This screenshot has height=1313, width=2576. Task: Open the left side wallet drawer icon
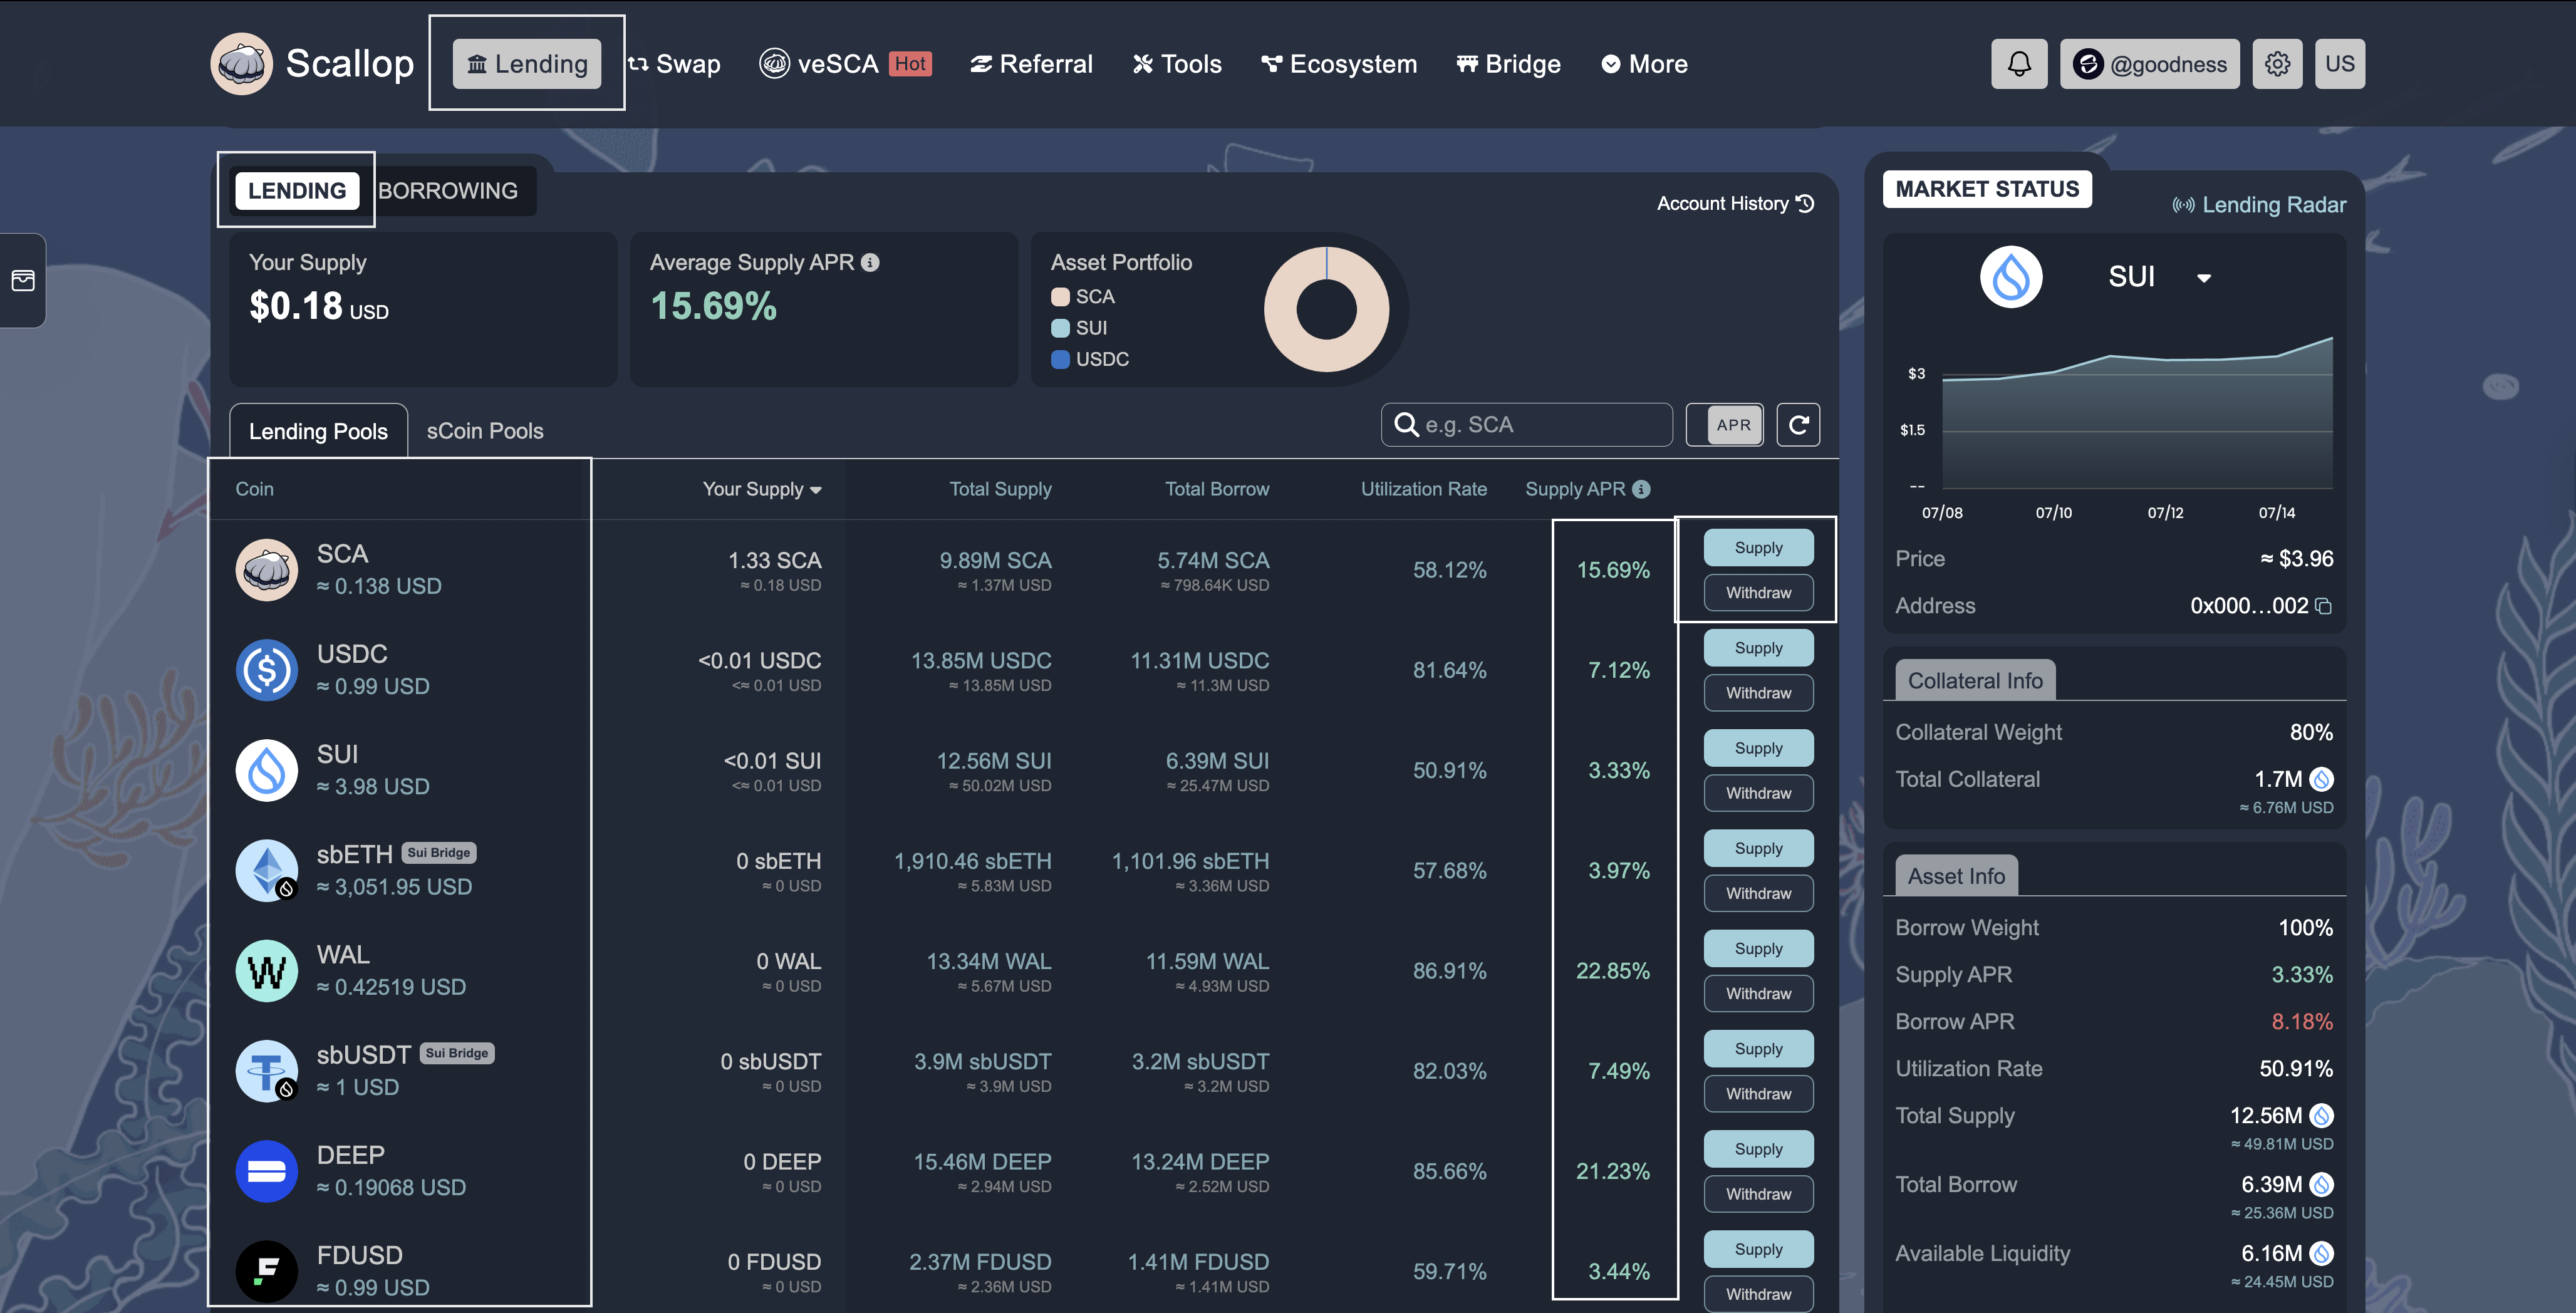pyautogui.click(x=22, y=280)
